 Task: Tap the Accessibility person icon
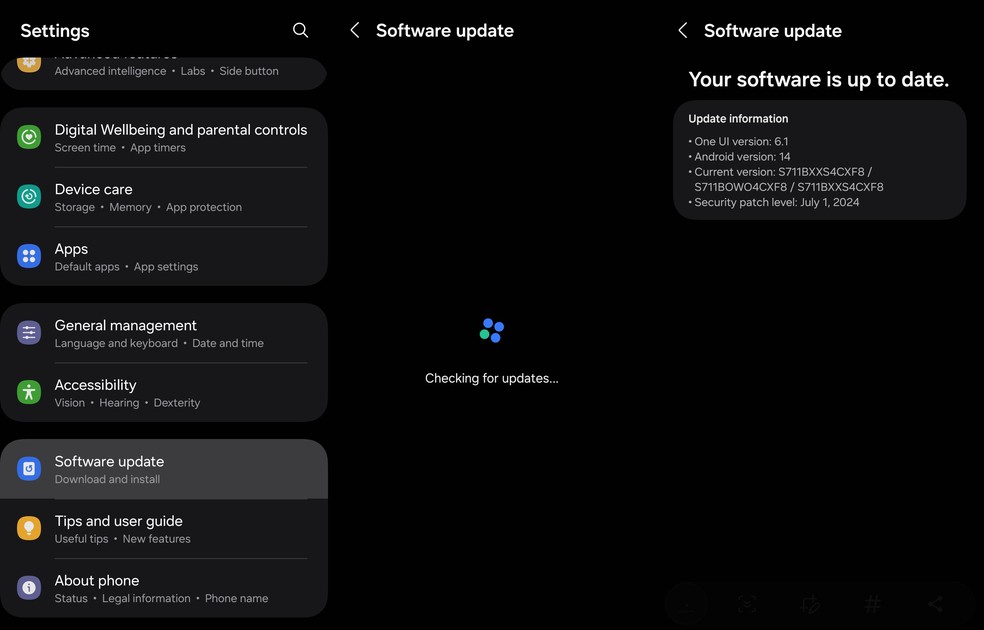pyautogui.click(x=29, y=392)
